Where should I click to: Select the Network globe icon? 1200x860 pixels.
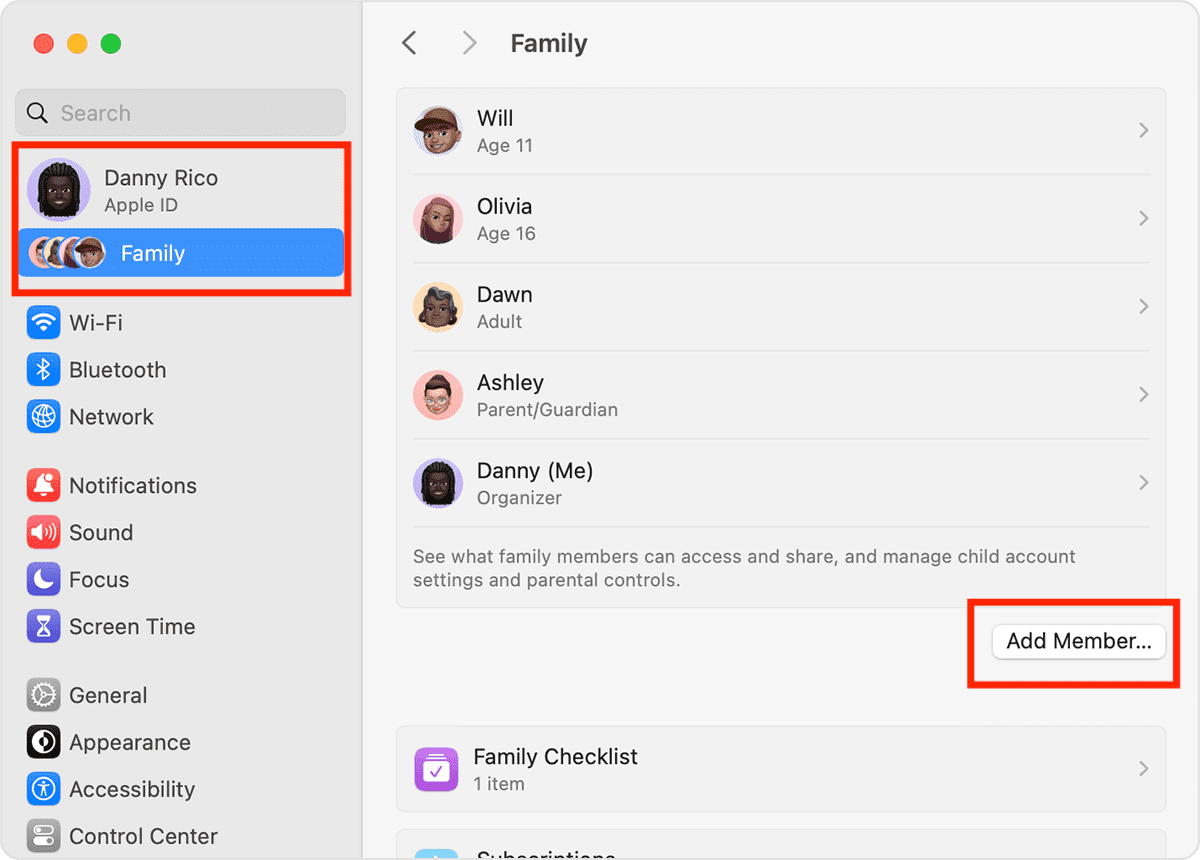(43, 417)
